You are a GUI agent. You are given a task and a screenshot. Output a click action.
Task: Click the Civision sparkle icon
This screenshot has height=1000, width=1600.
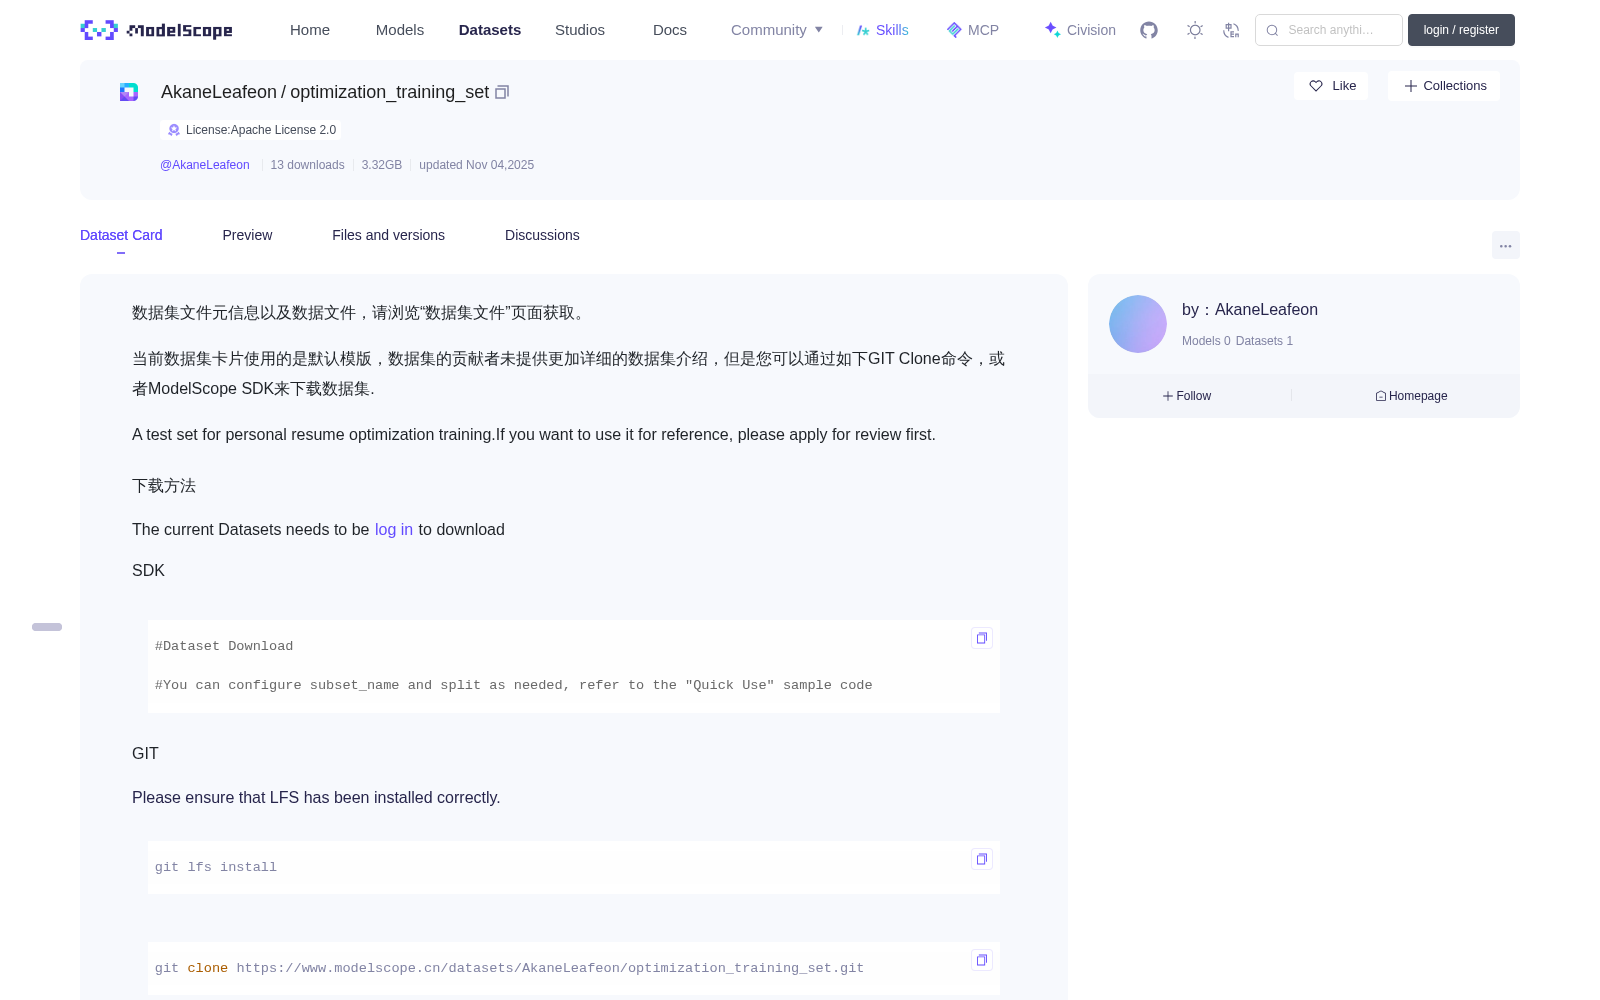[1052, 30]
